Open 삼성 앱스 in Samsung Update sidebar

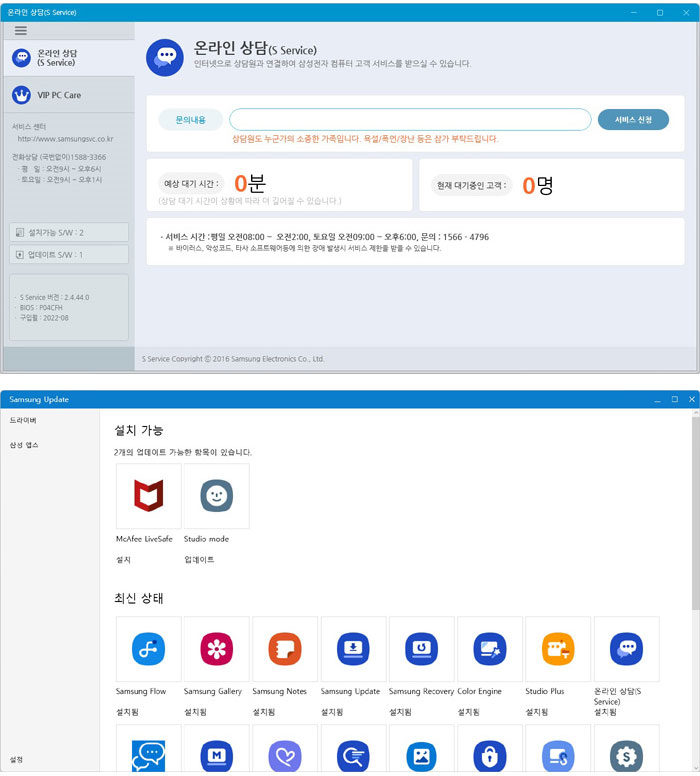(24, 445)
